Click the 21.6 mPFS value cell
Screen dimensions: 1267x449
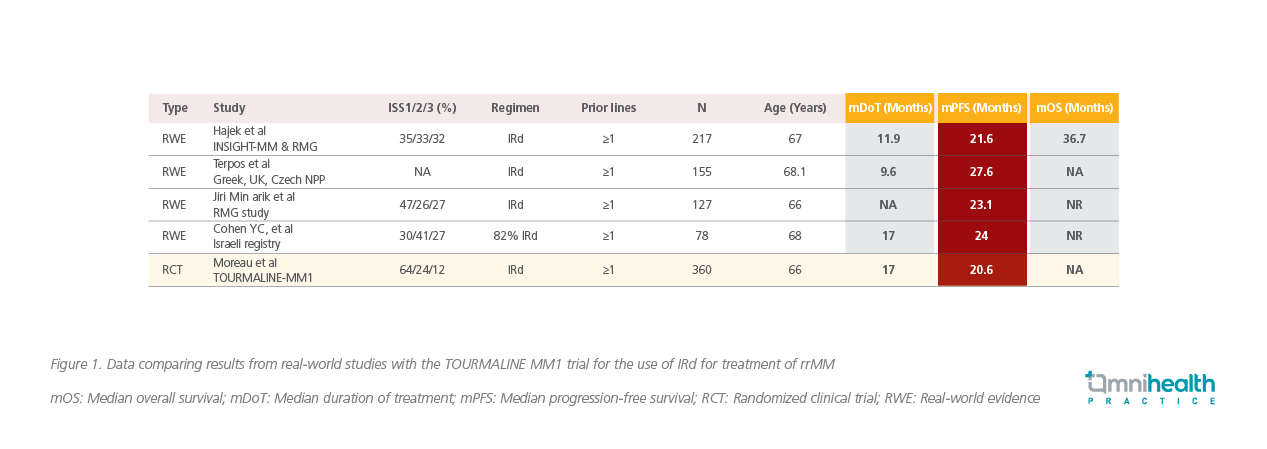(981, 139)
